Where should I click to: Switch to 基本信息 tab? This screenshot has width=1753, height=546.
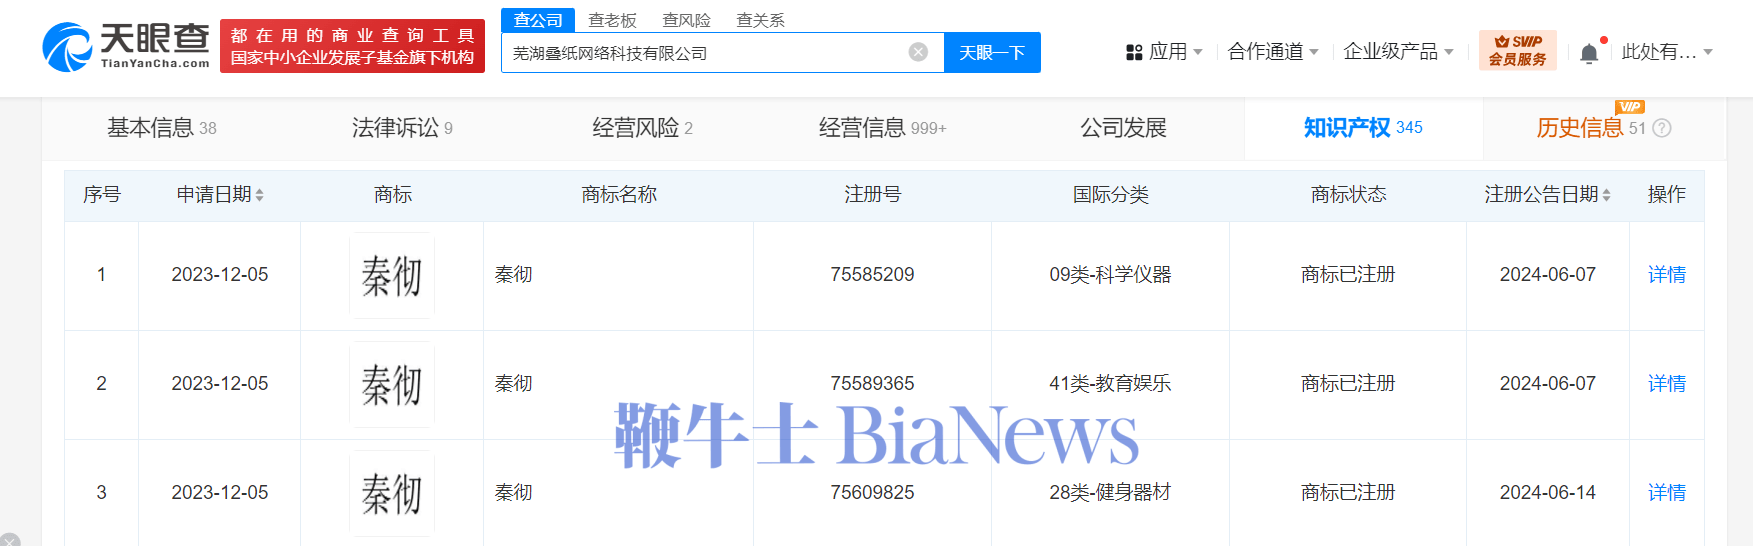click(162, 128)
